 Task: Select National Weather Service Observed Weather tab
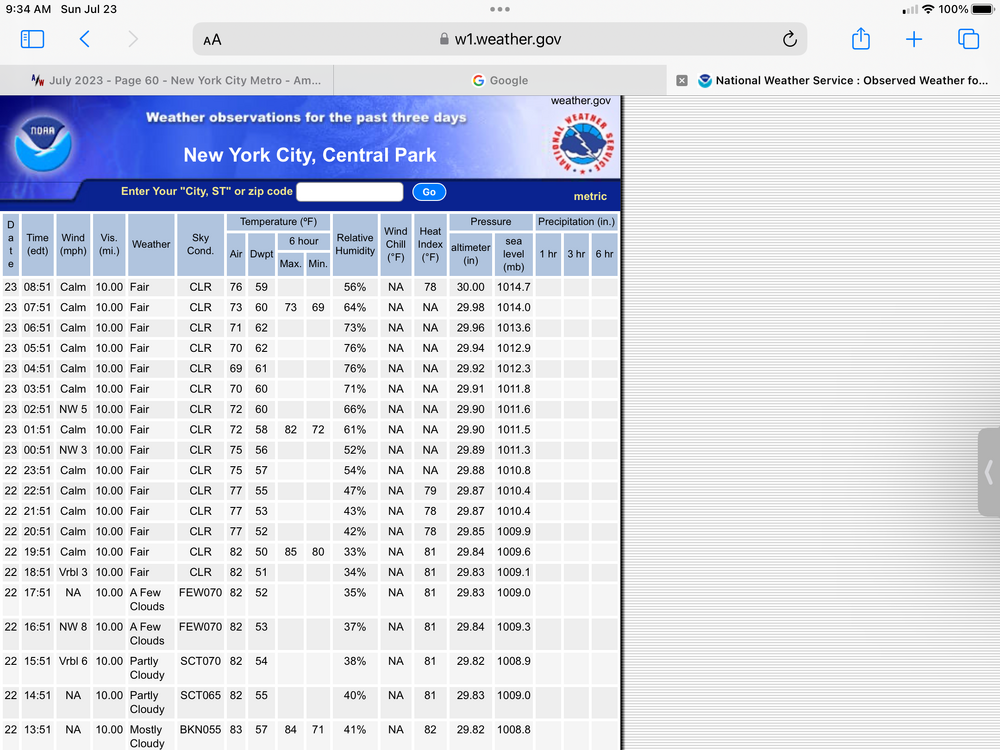[833, 80]
